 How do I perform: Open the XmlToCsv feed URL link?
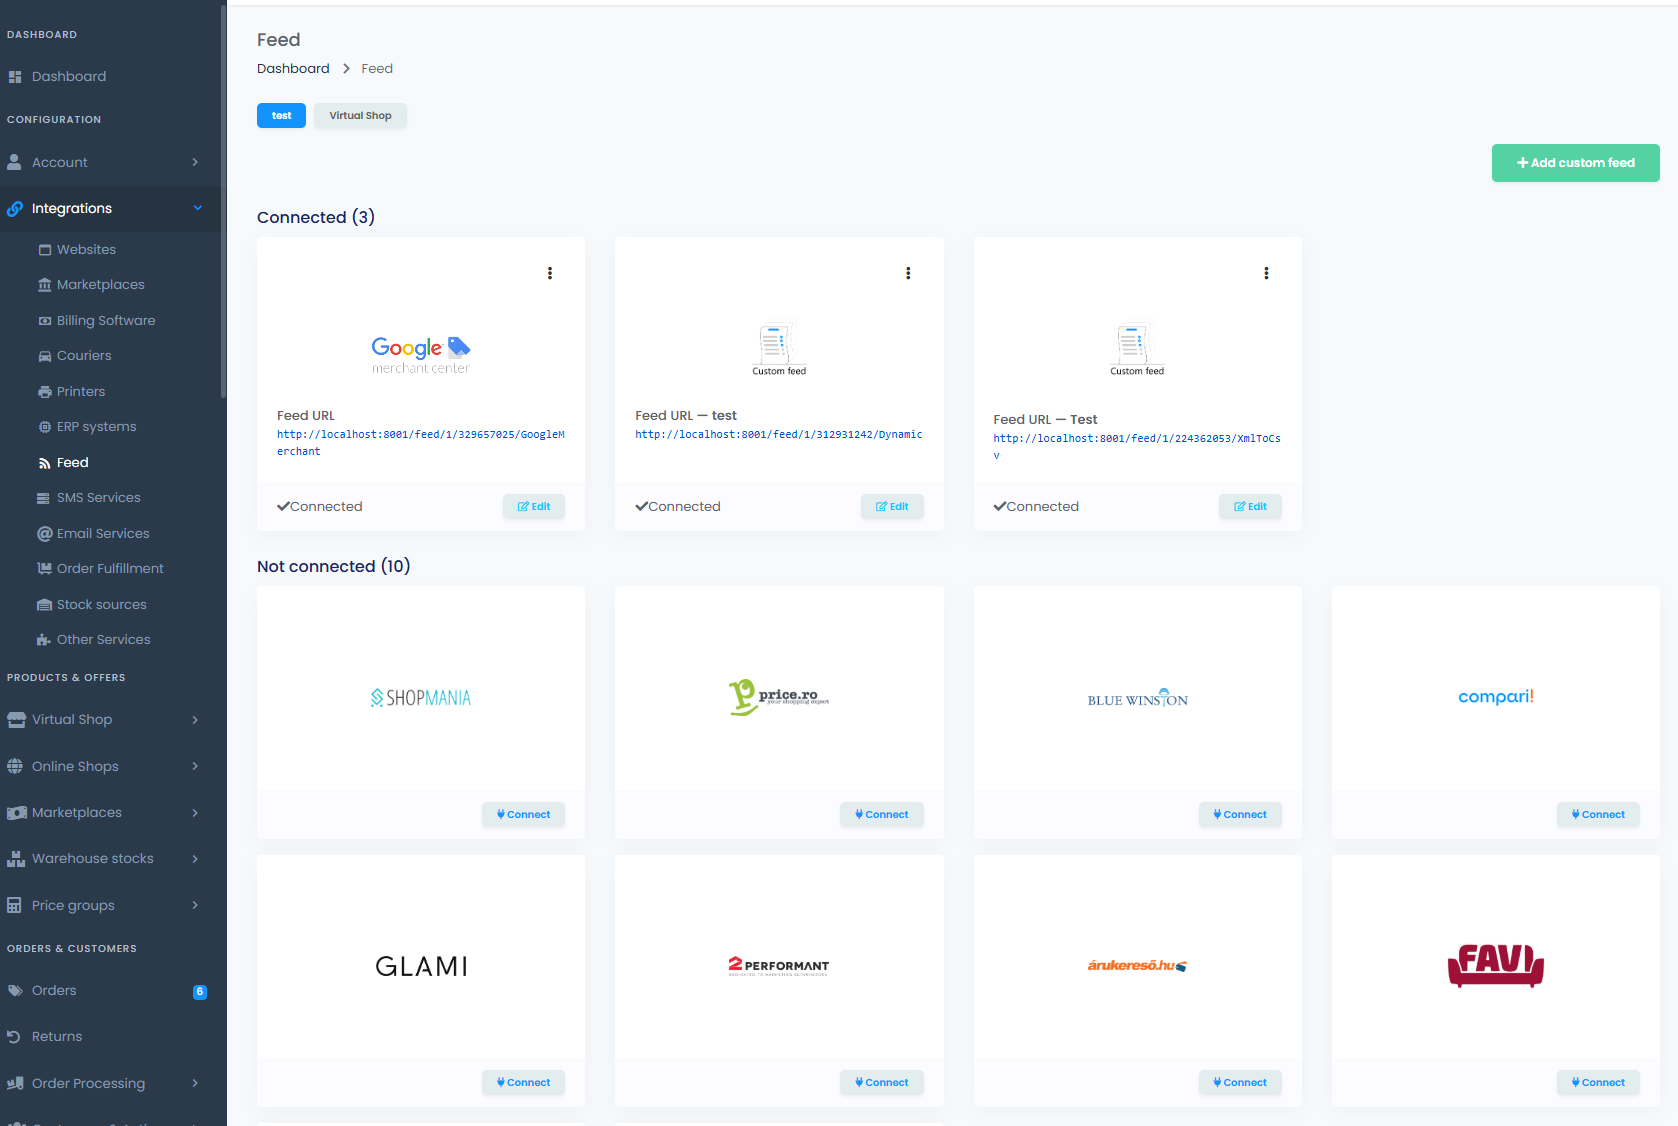coord(1137,447)
